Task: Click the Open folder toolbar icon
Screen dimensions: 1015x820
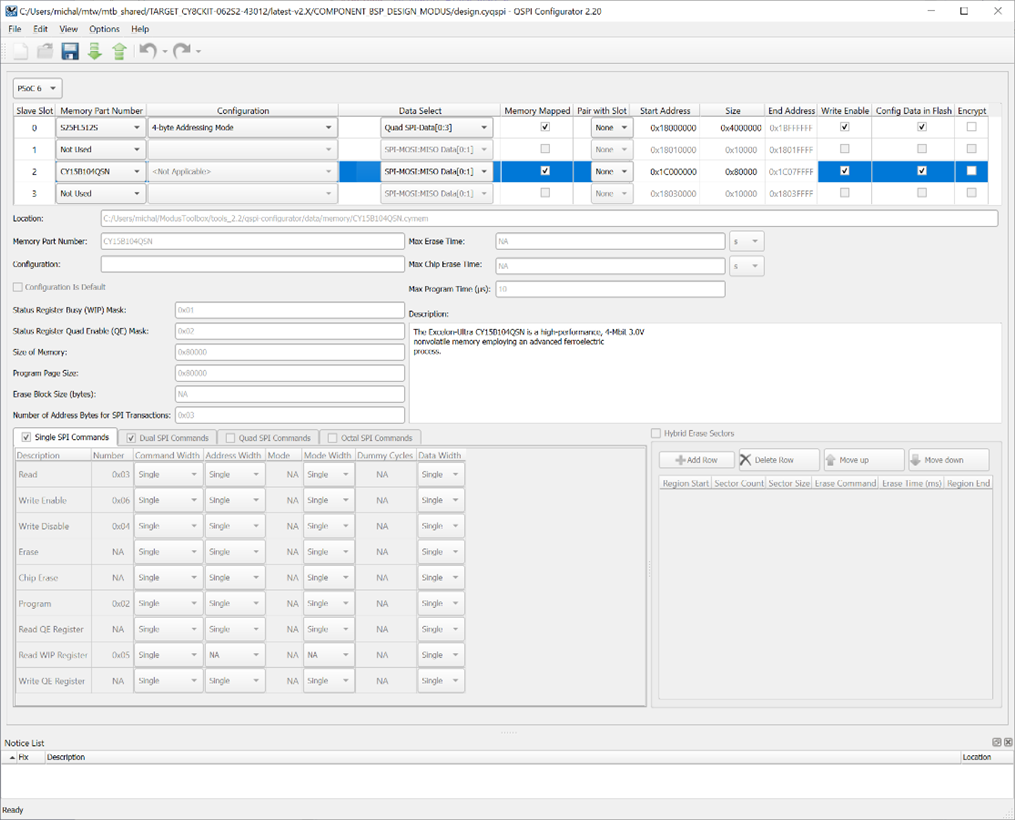Action: (x=45, y=51)
